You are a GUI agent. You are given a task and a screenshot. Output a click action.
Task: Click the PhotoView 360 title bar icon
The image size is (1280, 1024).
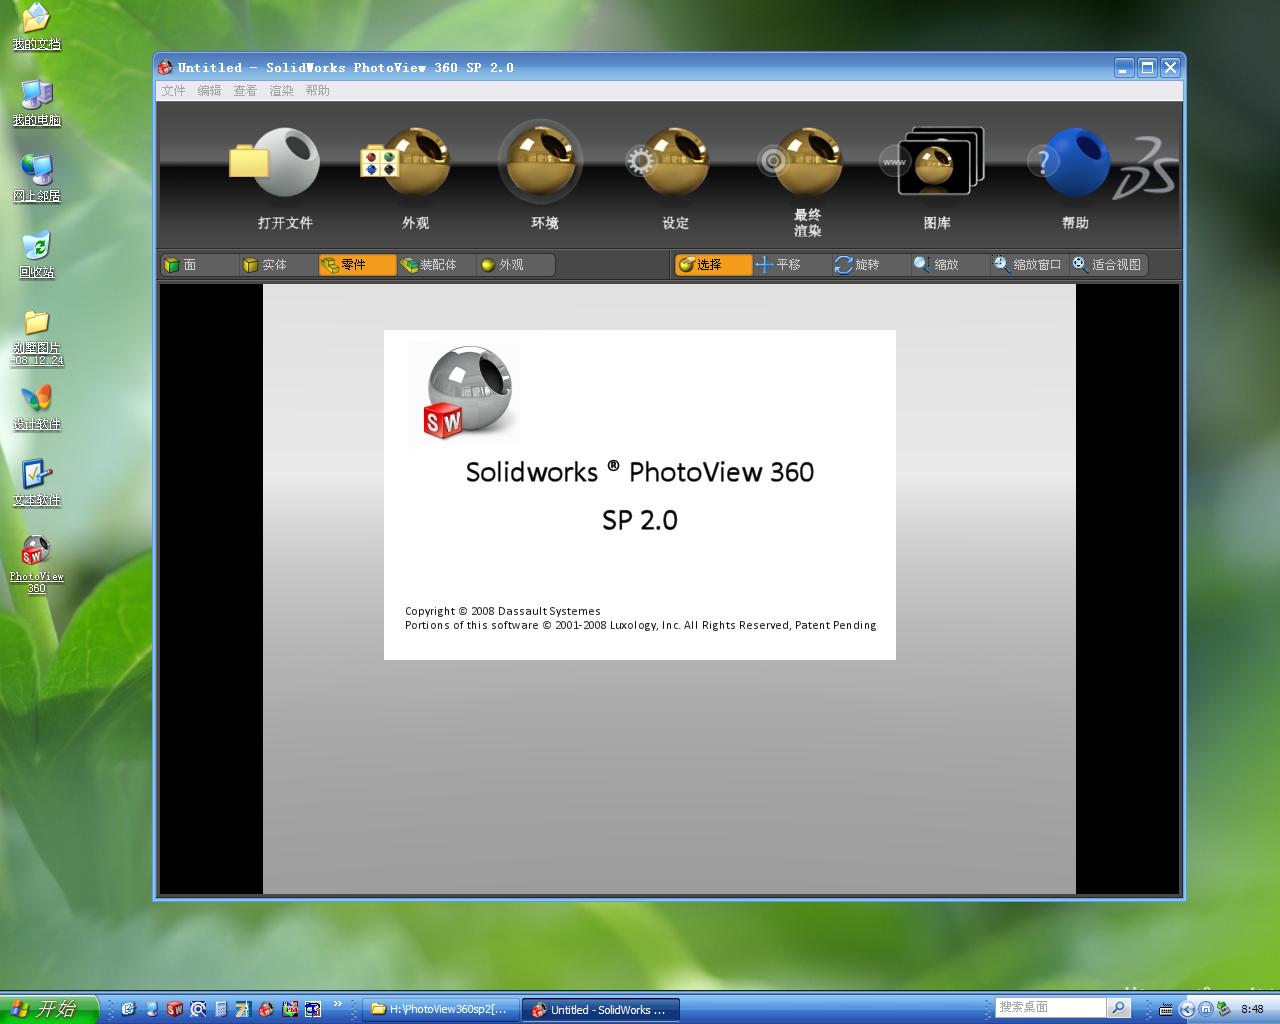click(165, 68)
